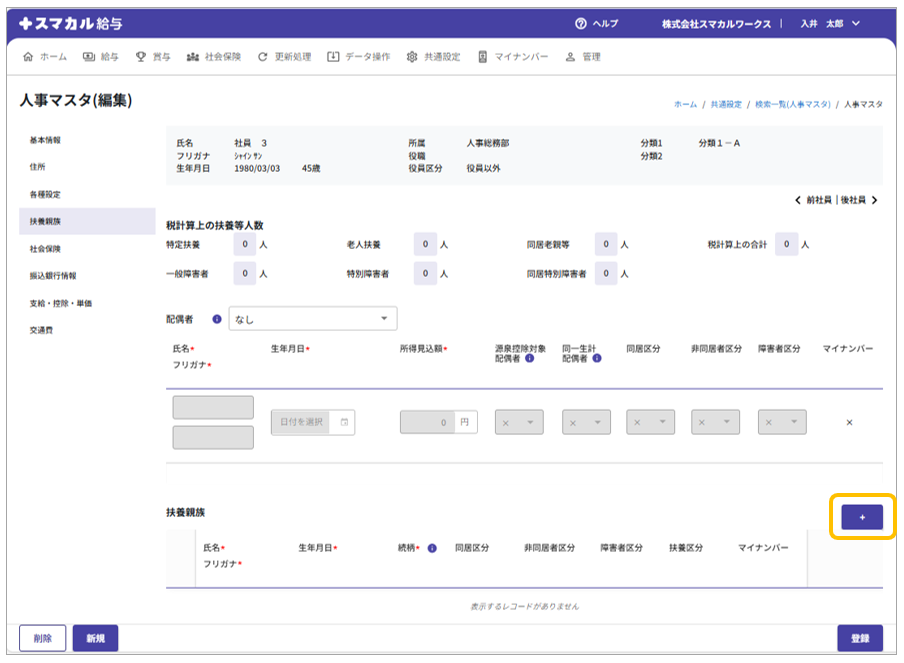Select 振込銀行情報 in the left sidebar
This screenshot has height=663, width=904.
point(53,275)
